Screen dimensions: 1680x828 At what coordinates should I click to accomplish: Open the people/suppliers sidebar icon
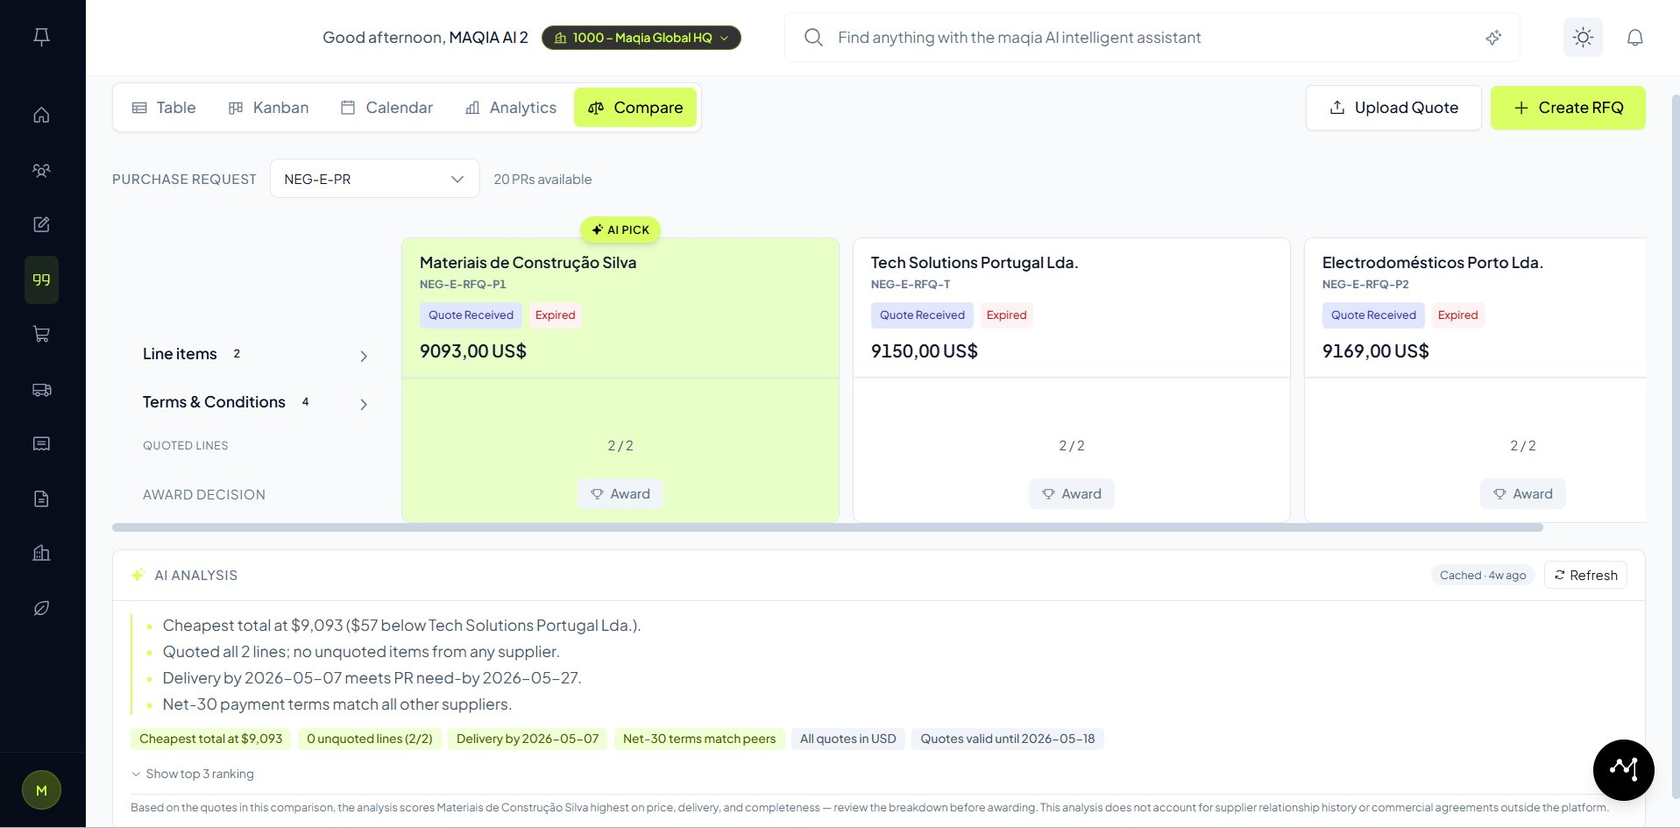(41, 170)
